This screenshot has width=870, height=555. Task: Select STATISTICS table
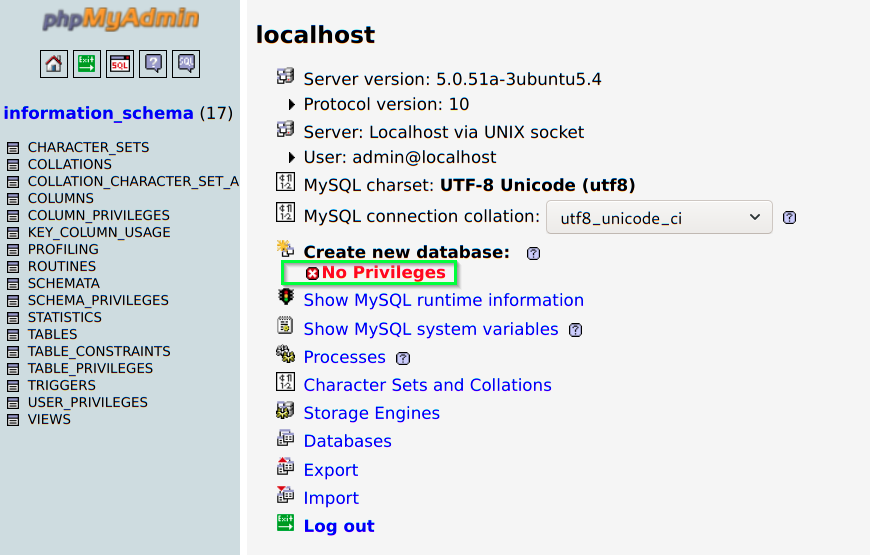pyautogui.click(x=65, y=317)
